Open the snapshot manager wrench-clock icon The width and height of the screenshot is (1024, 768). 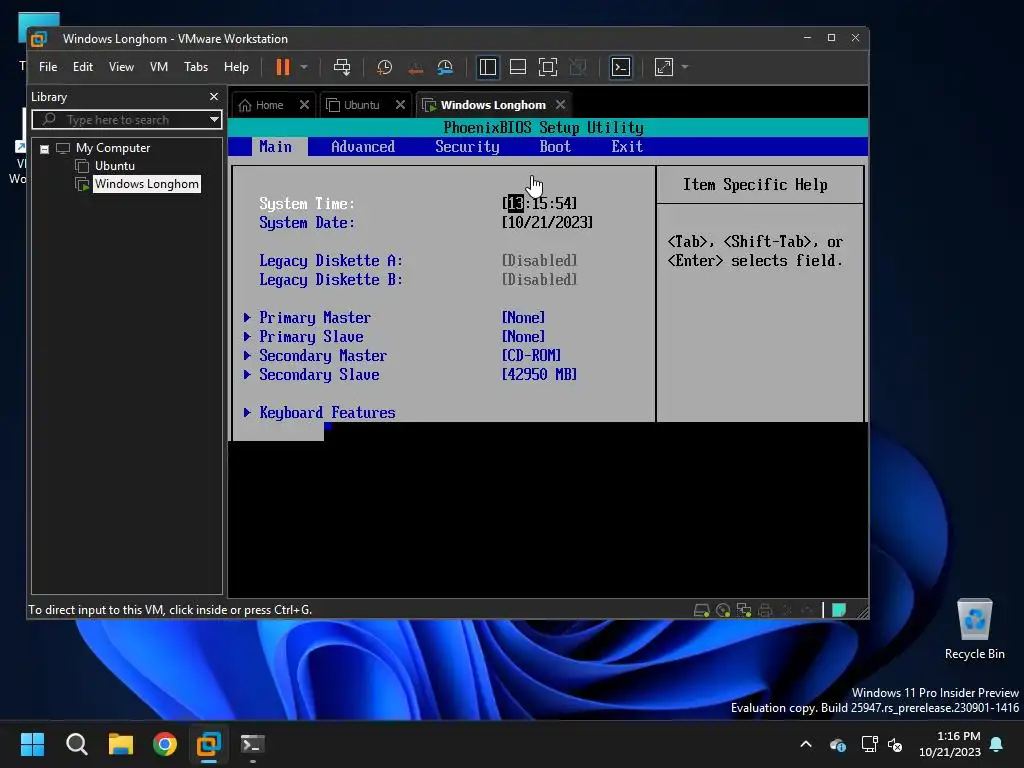tap(445, 67)
